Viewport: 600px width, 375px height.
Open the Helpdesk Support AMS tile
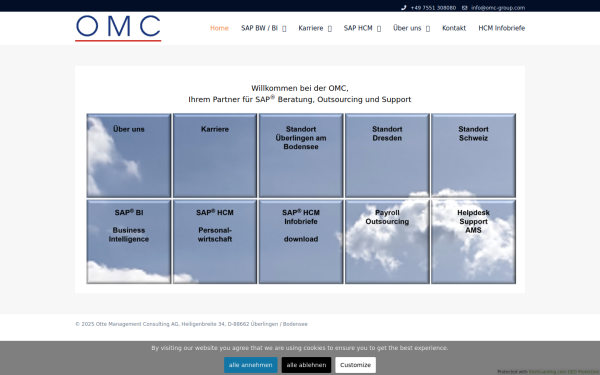(473, 242)
